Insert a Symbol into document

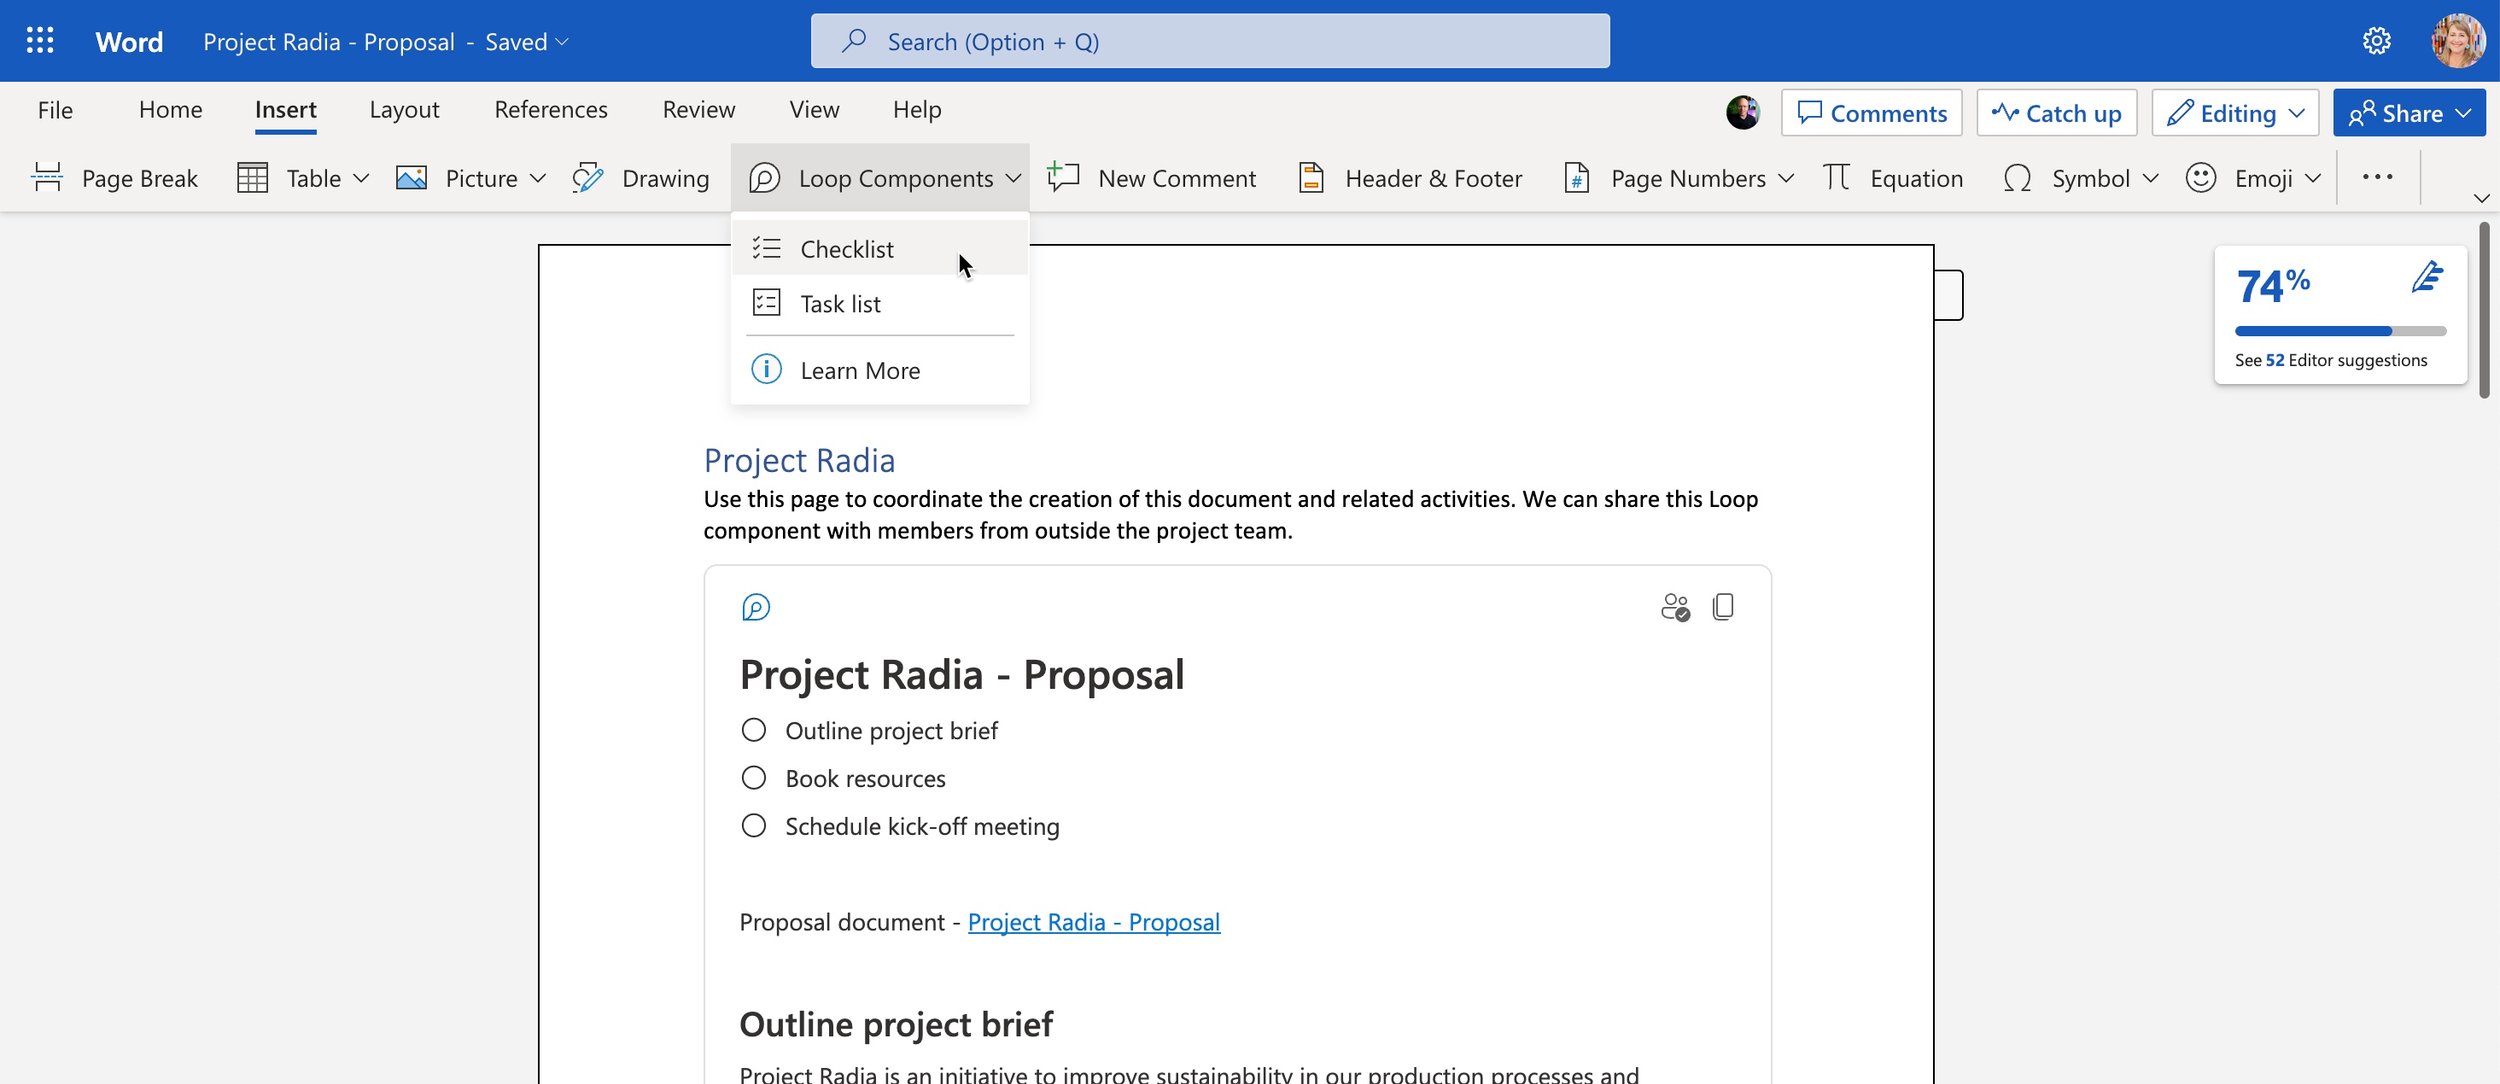pyautogui.click(x=2081, y=177)
